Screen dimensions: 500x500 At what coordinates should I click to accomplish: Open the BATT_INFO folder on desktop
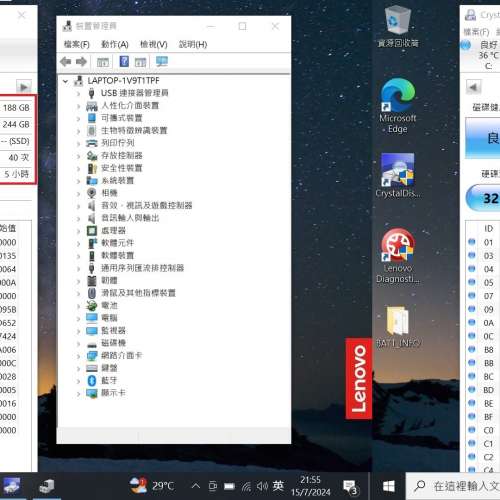[x=398, y=327]
